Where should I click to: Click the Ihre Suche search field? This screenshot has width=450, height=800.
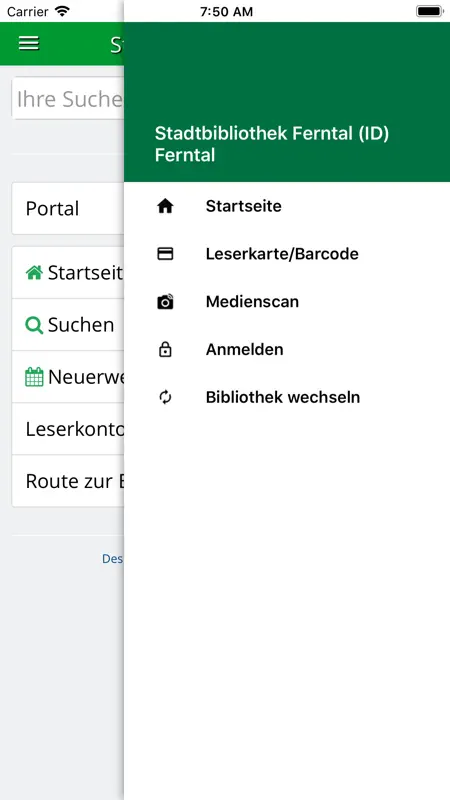pos(68,98)
